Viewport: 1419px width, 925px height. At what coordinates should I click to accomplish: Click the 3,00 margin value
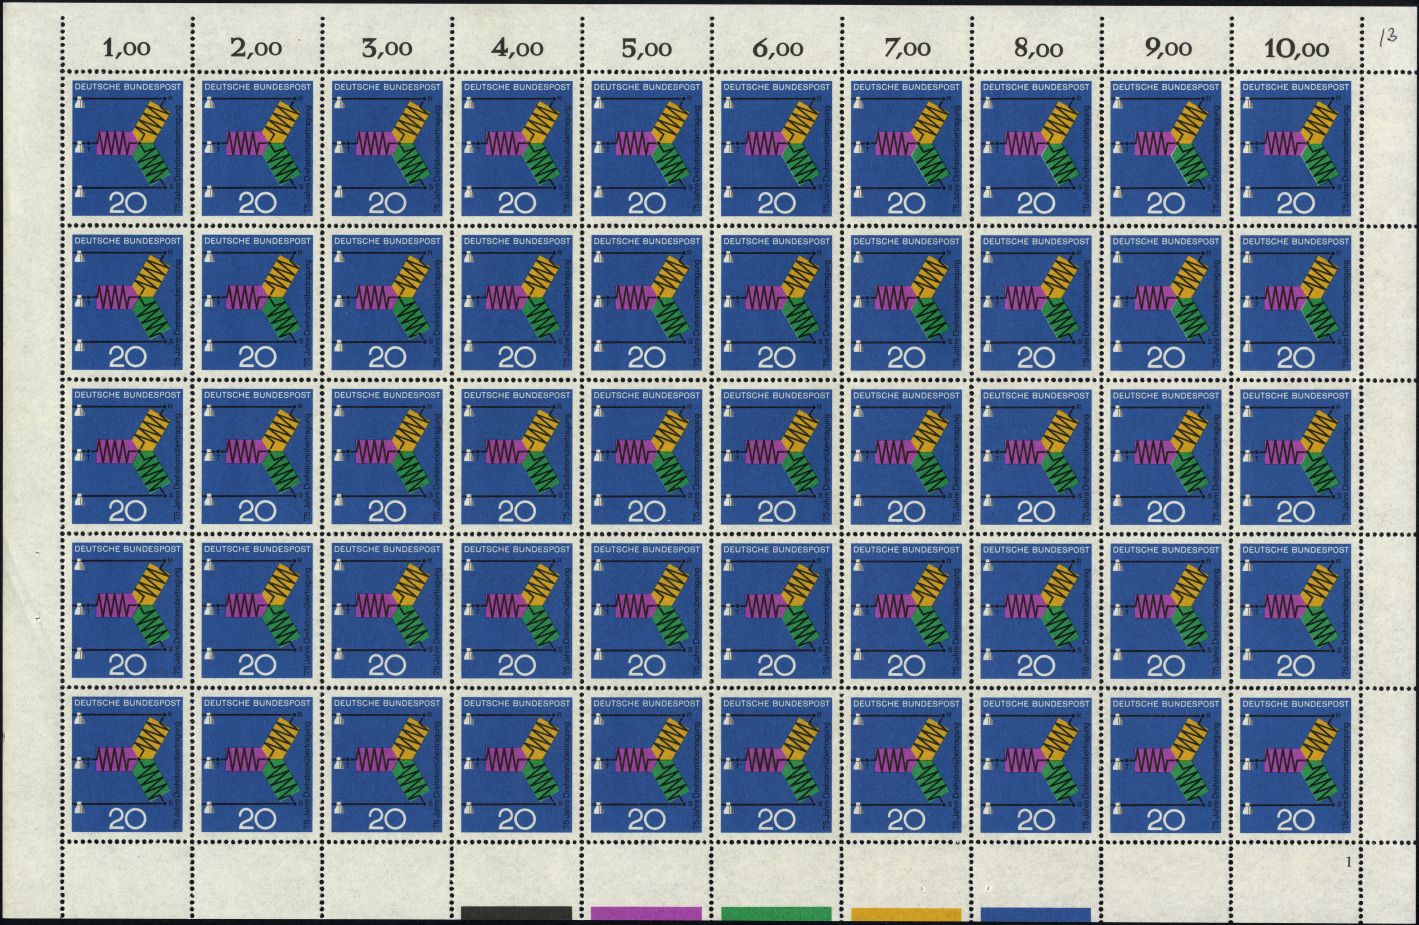pyautogui.click(x=386, y=47)
